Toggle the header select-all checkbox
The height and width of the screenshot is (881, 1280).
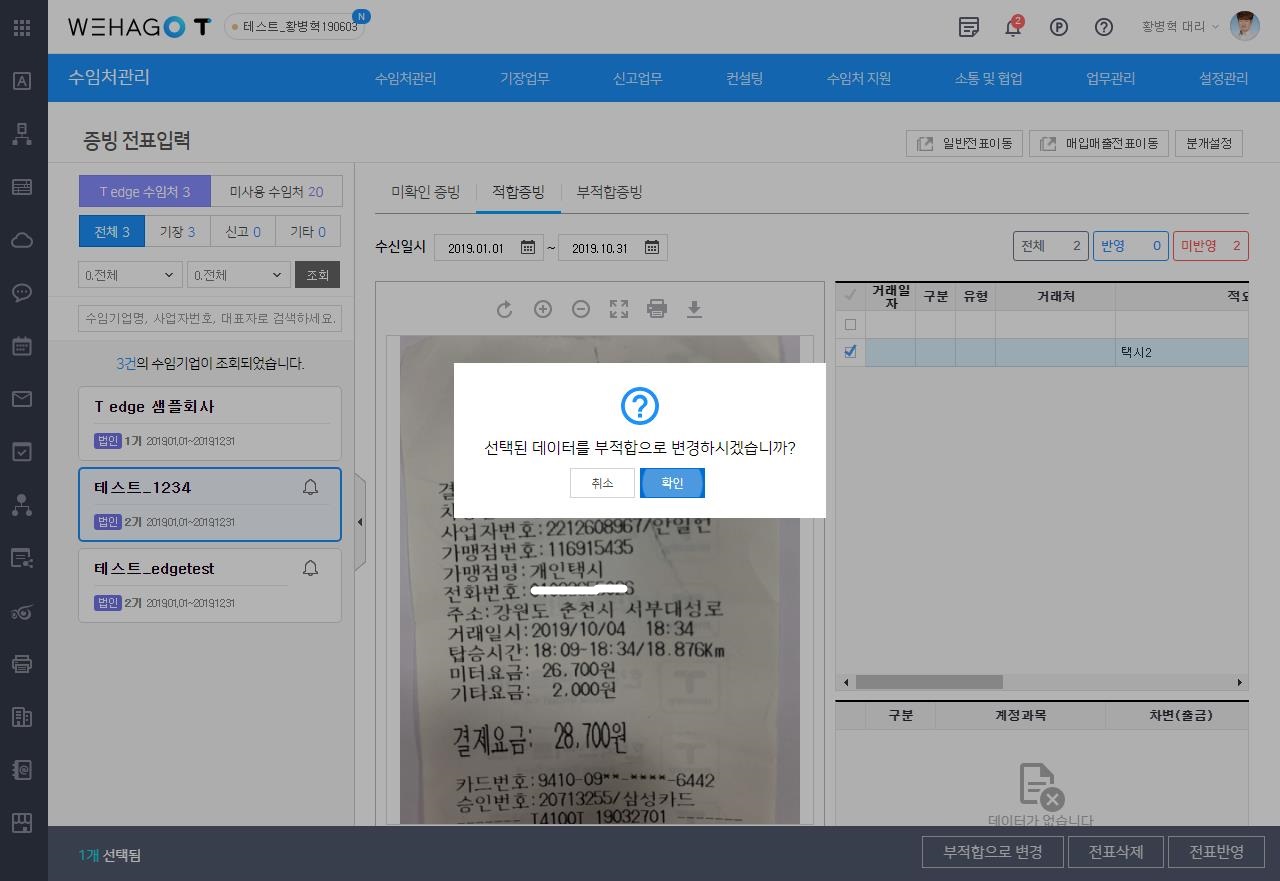click(851, 295)
